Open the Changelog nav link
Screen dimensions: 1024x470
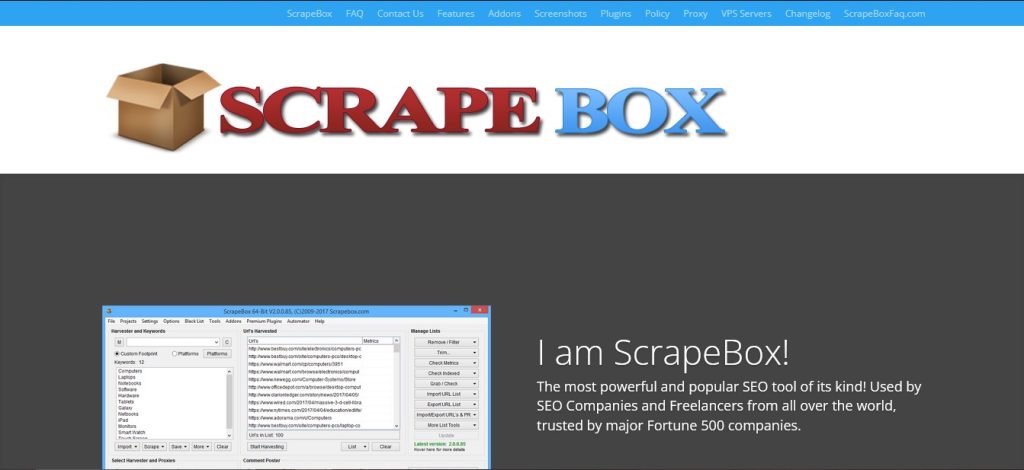(x=807, y=13)
